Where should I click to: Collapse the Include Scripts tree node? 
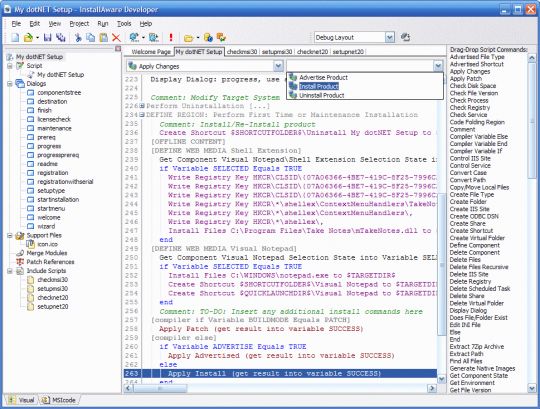[10, 271]
